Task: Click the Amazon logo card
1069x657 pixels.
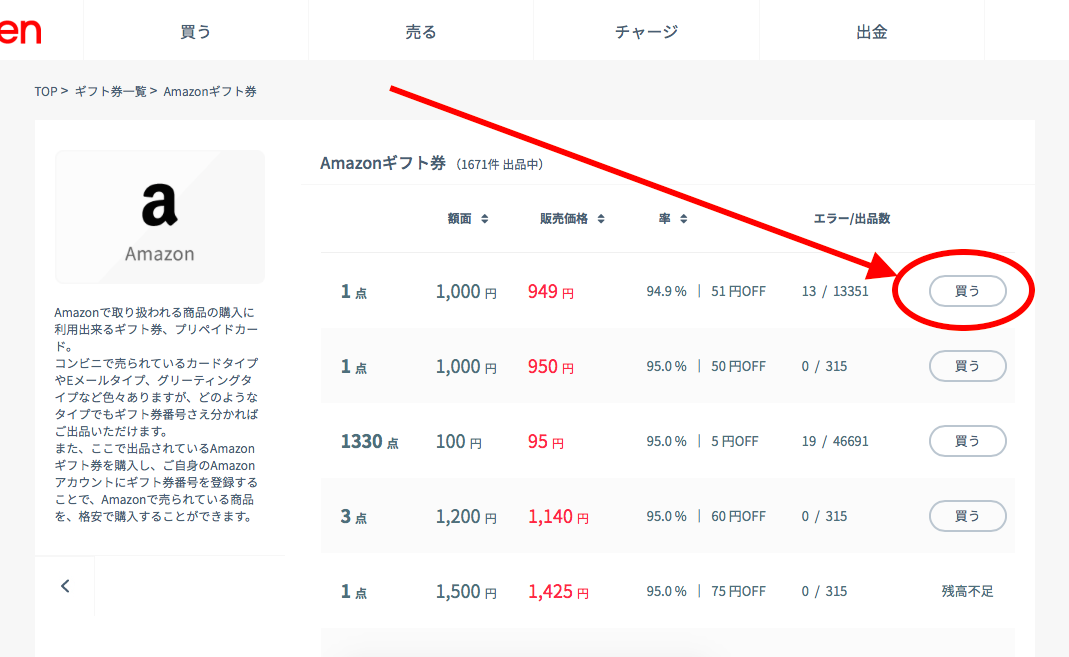Action: (160, 217)
